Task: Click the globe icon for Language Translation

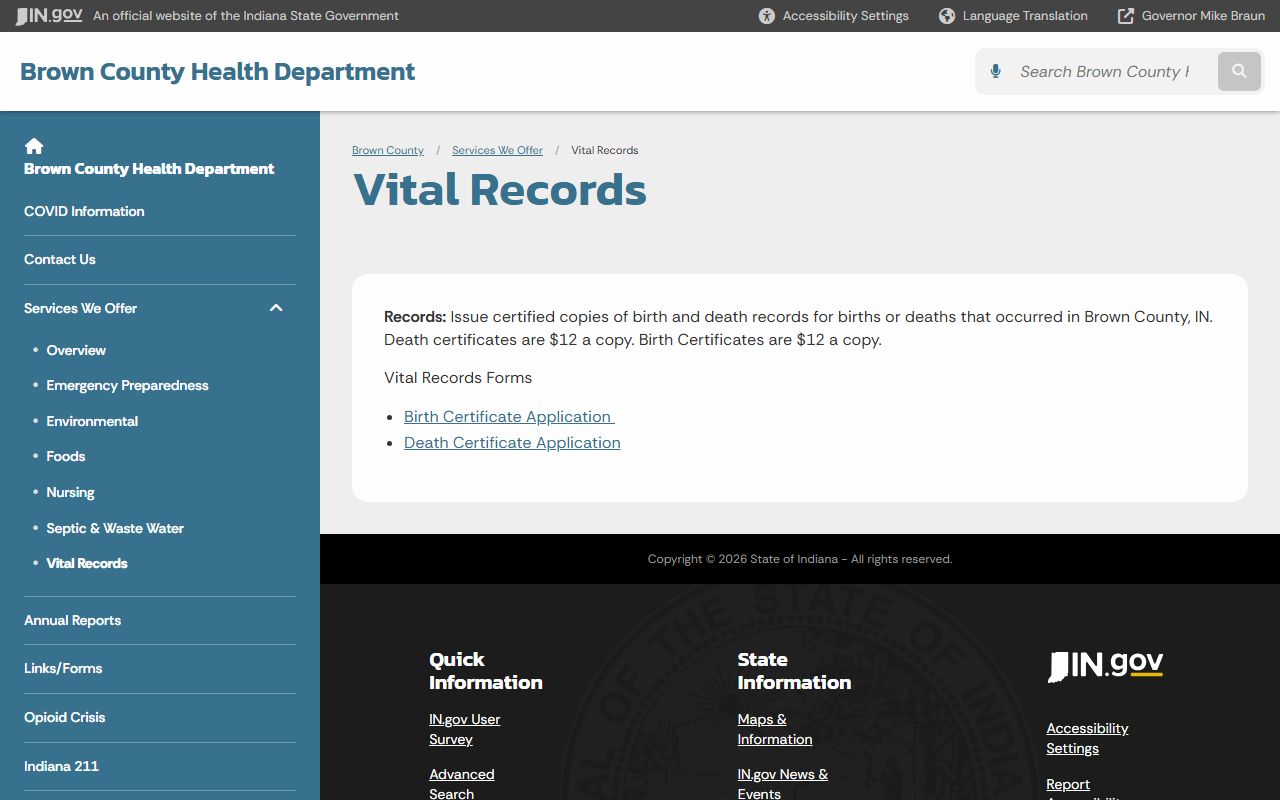Action: point(947,16)
